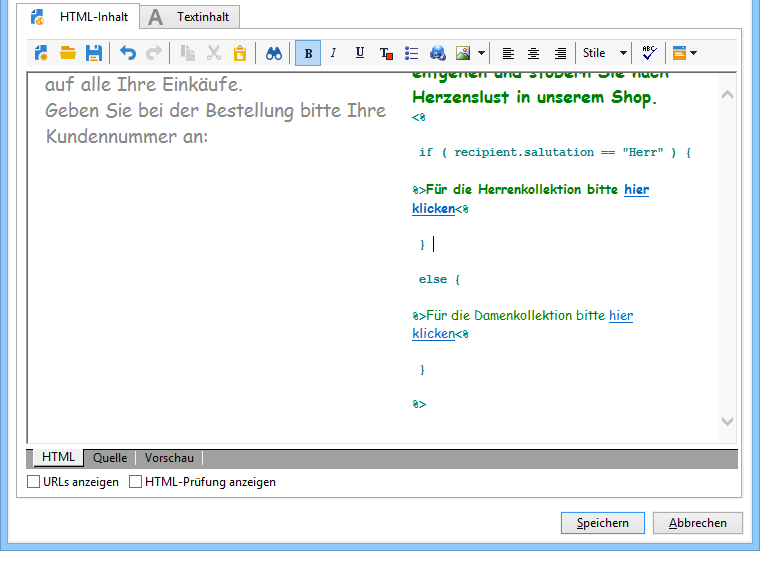Image resolution: width=777 pixels, height=563 pixels.
Task: Redo the last undone edit
Action: pos(154,53)
